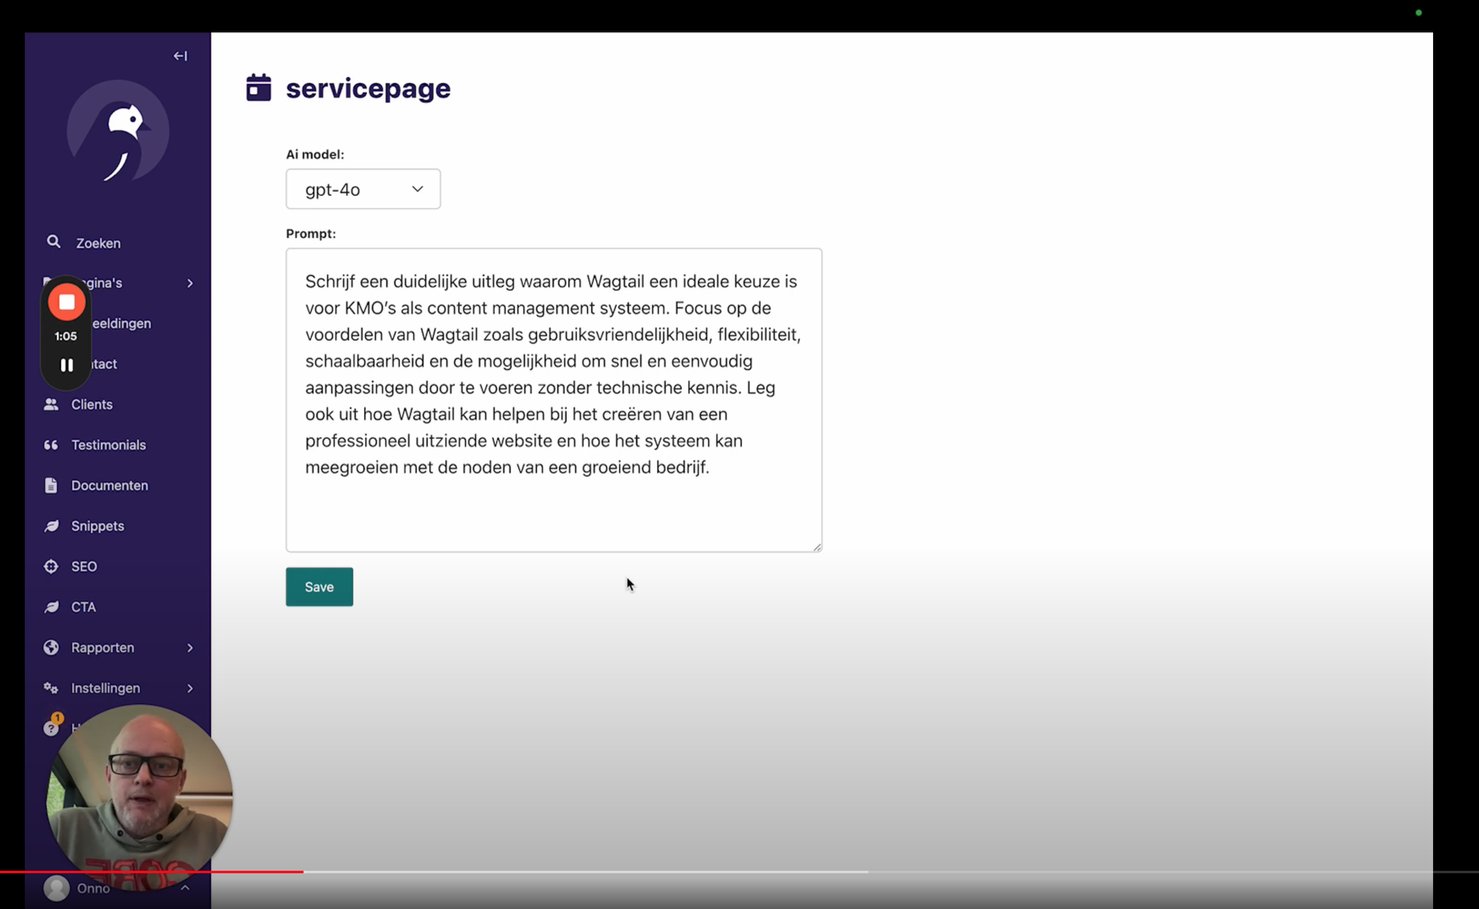Viewport: 1479px width, 909px height.
Task: Collapse the sidebar with the arrow icon
Action: [x=180, y=56]
